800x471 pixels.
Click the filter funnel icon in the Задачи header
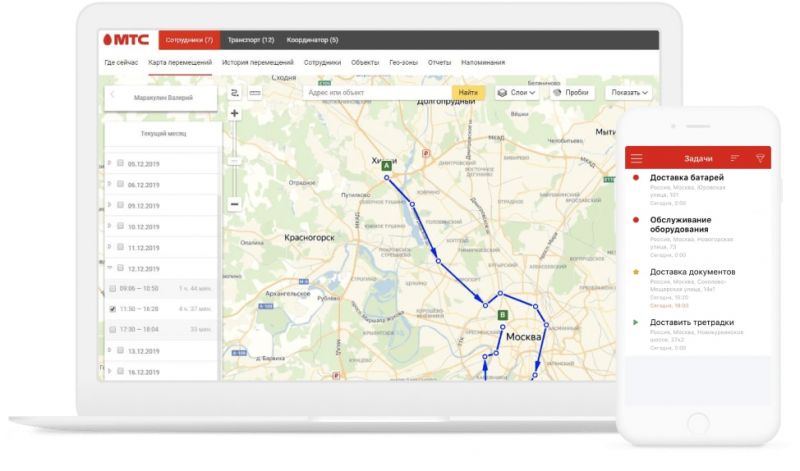click(x=760, y=158)
